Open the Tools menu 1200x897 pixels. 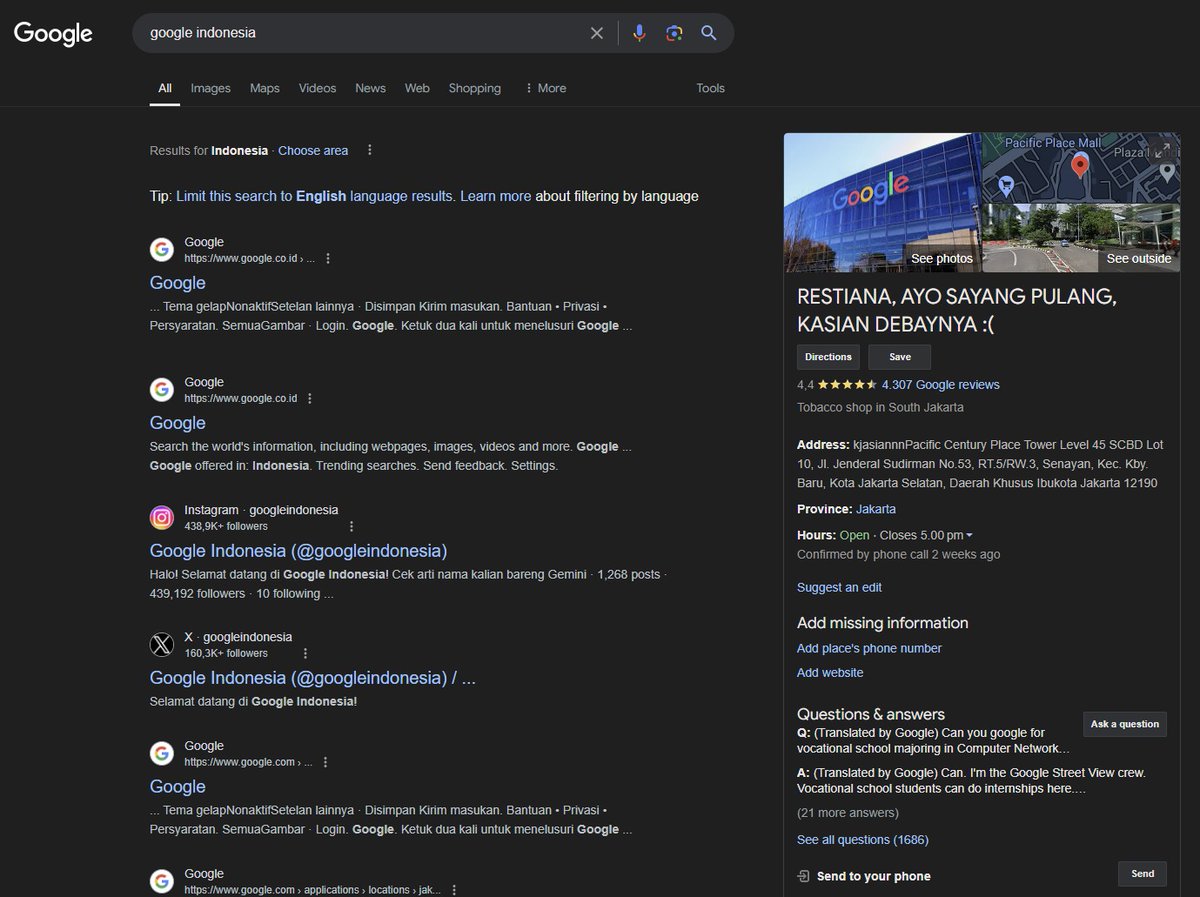pos(710,88)
